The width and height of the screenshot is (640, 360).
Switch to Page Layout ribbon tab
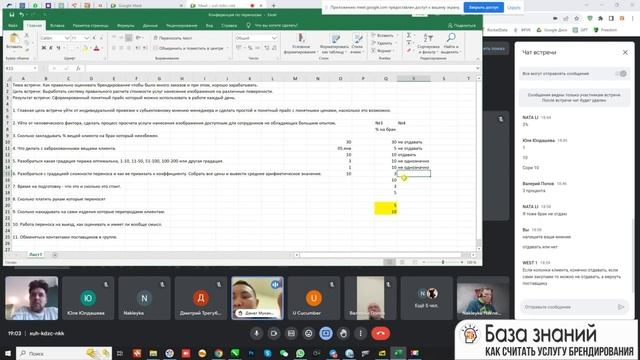click(x=90, y=25)
